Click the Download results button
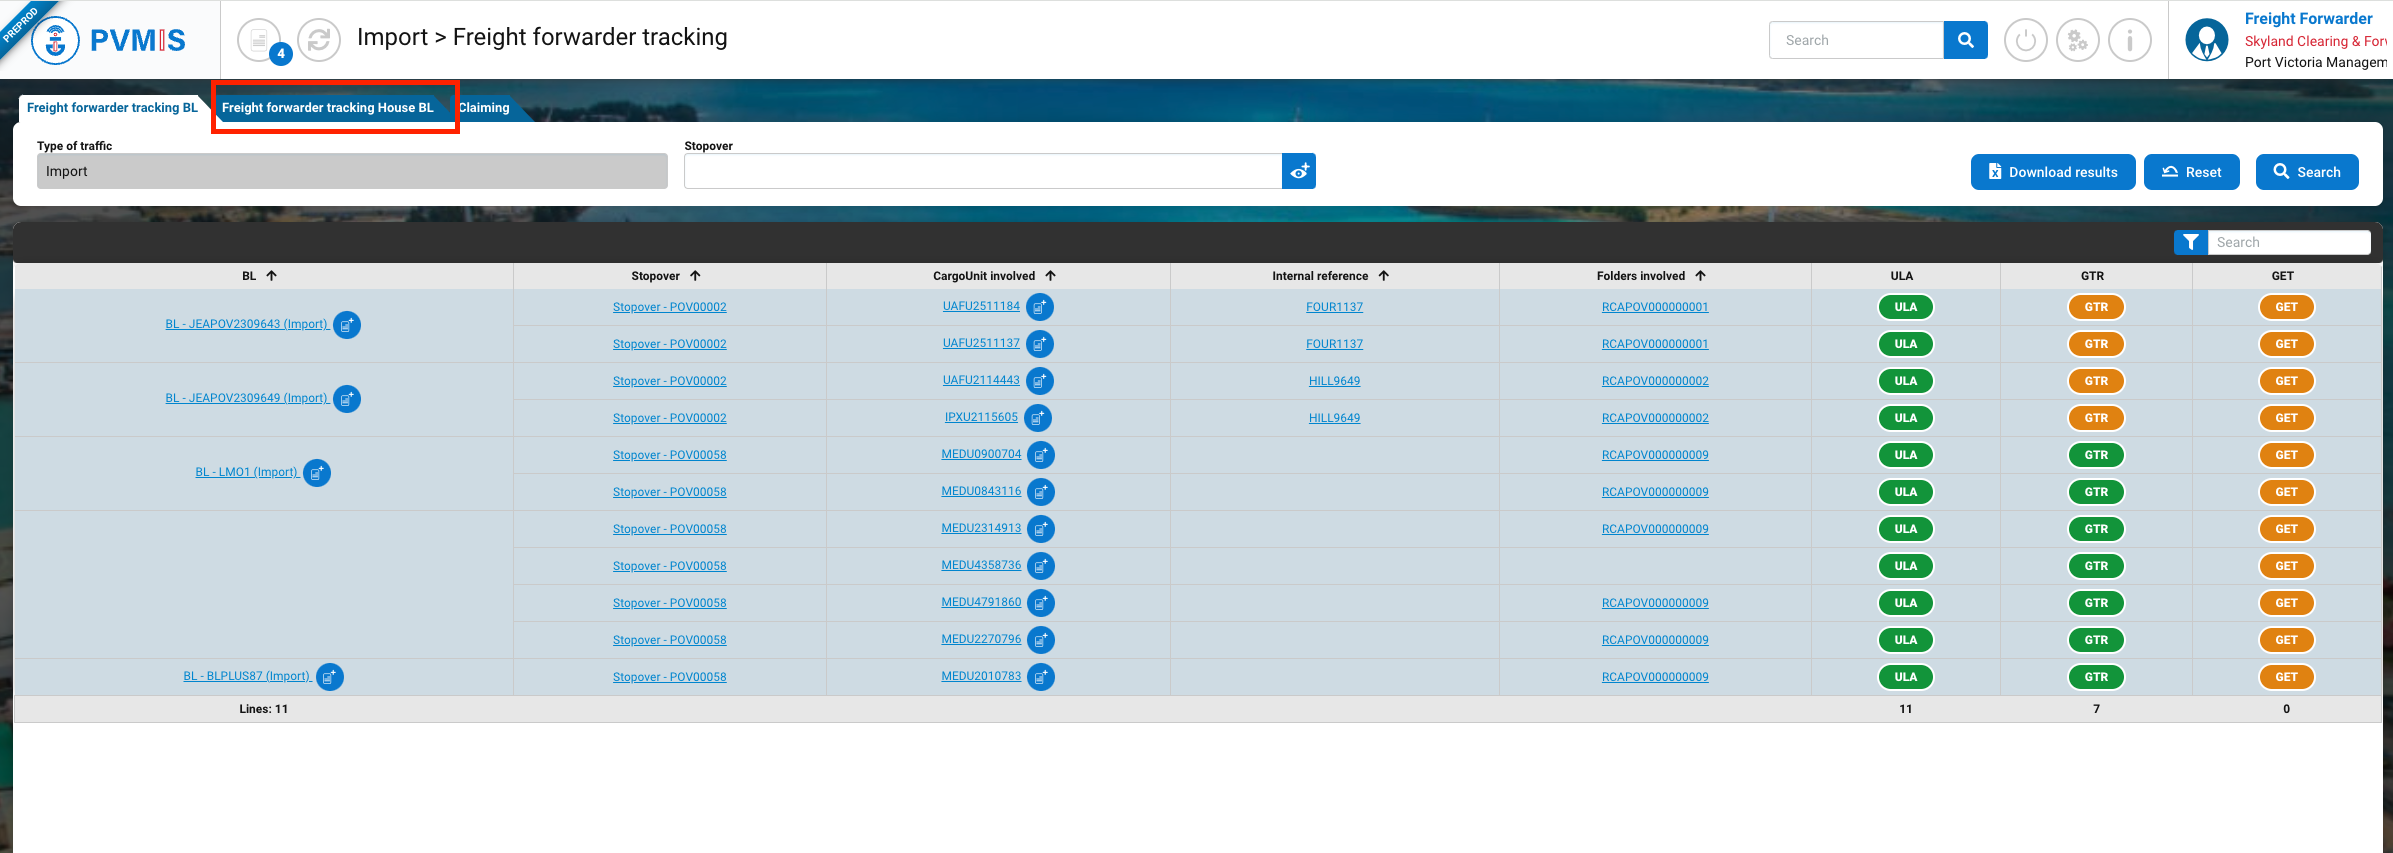This screenshot has width=2393, height=853. (2052, 172)
